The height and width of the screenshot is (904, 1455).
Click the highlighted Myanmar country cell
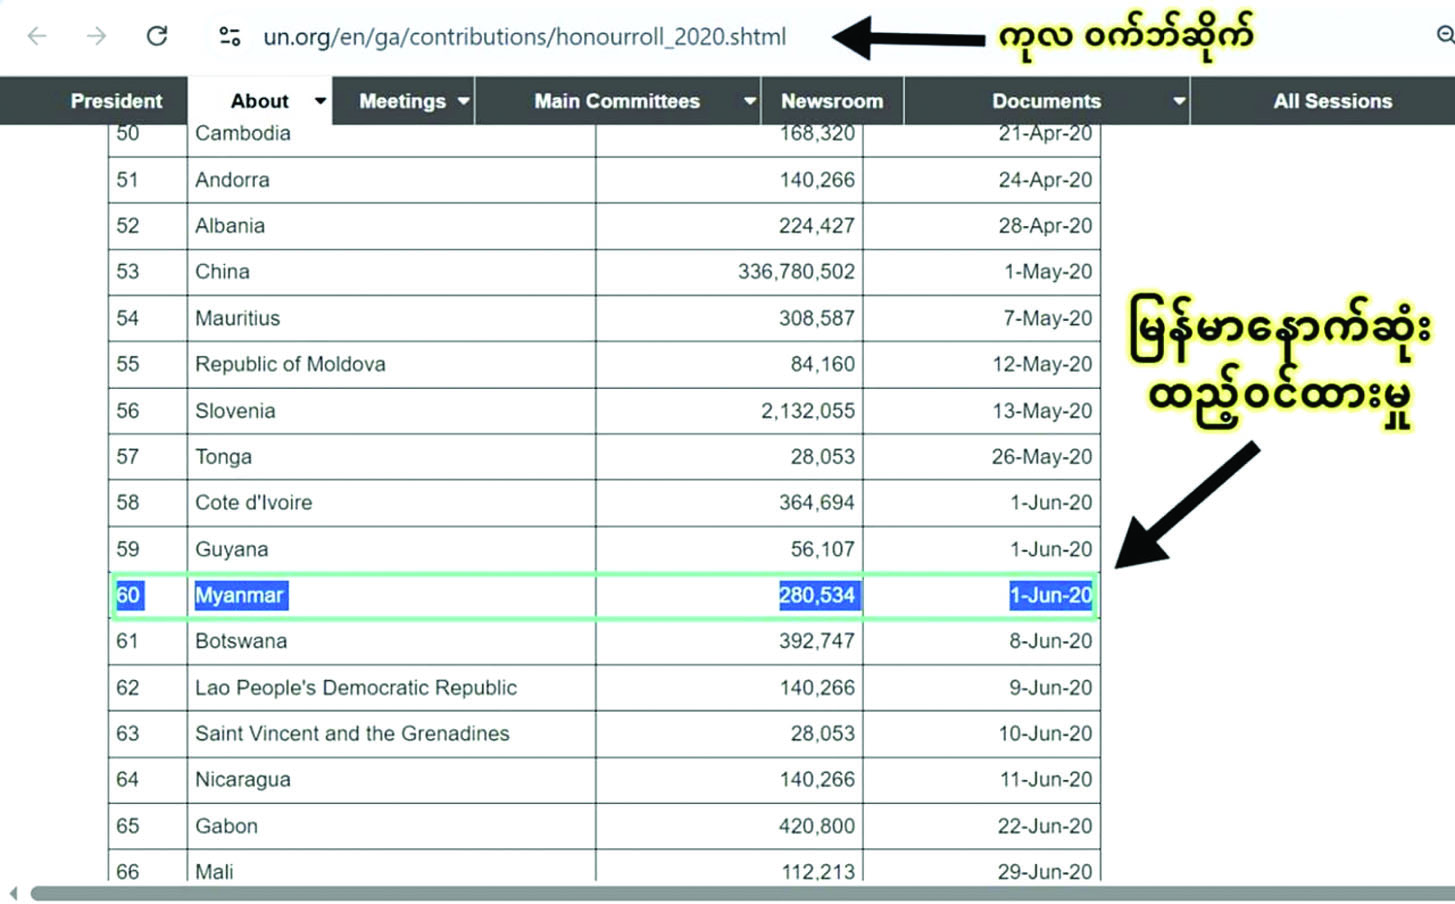[x=241, y=595]
